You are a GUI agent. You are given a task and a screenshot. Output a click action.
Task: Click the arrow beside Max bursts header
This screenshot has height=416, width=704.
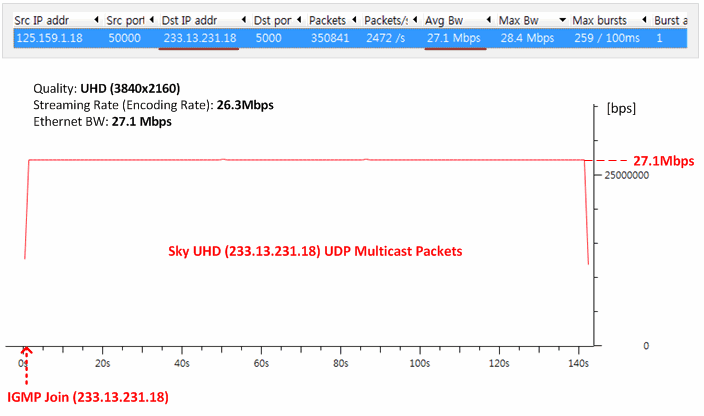point(644,20)
